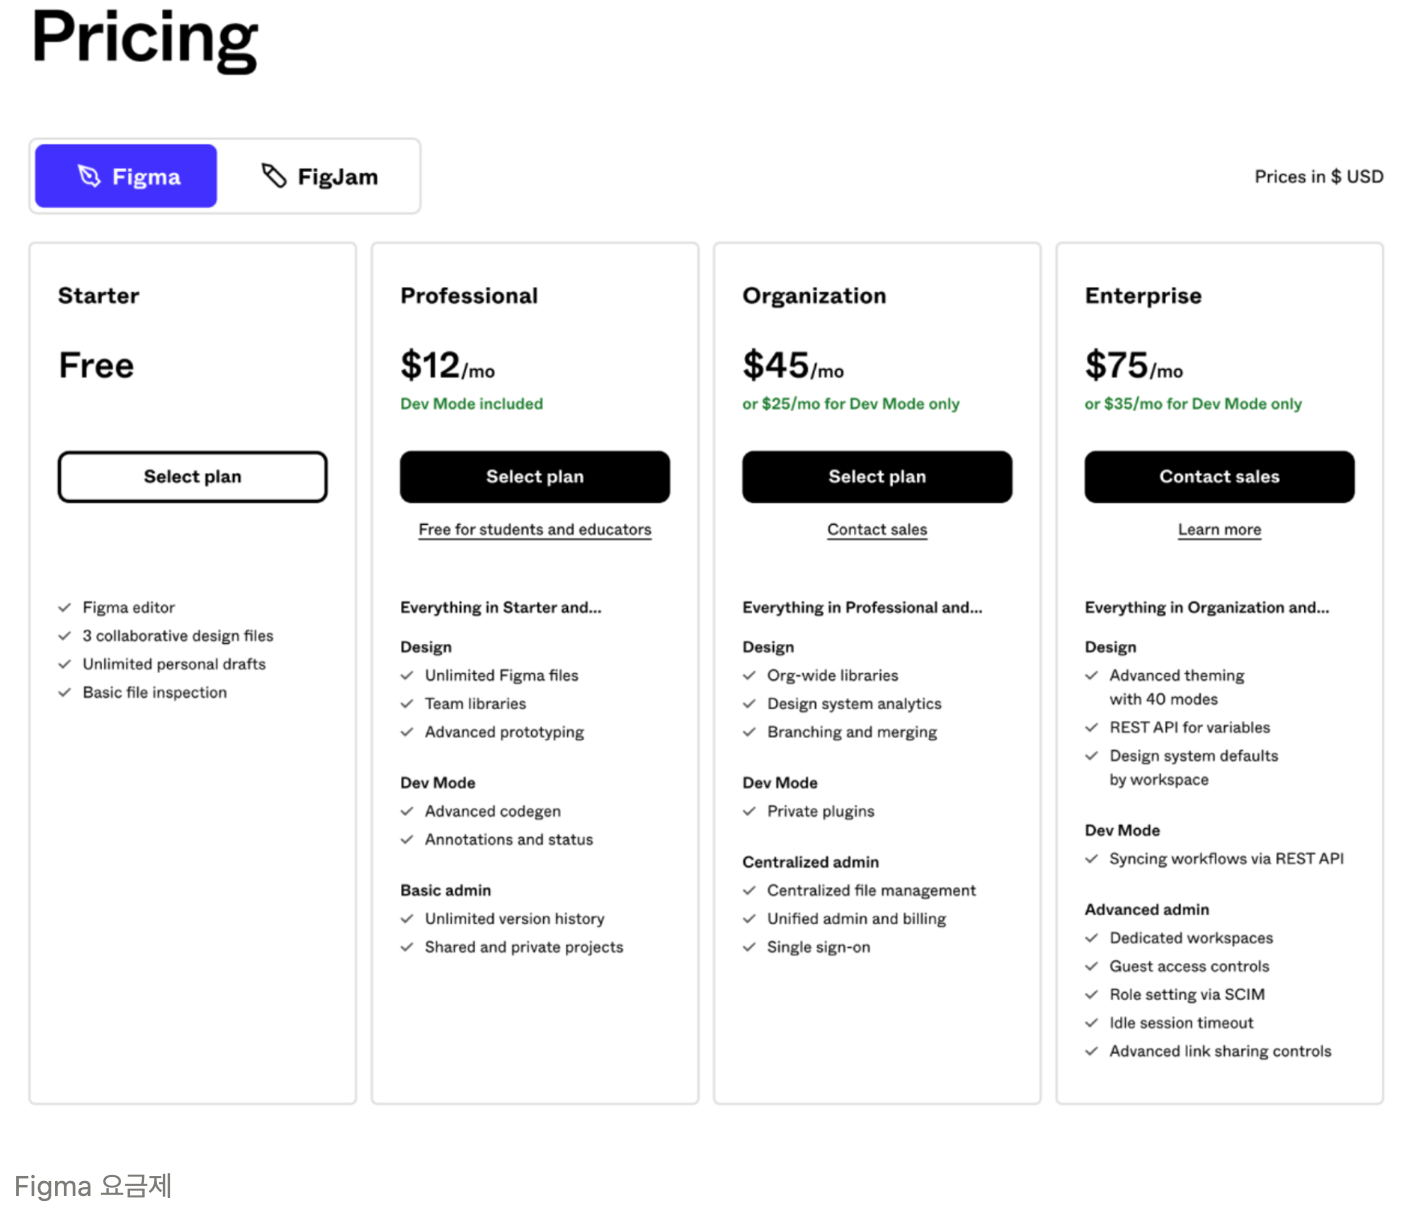Click the Prices in $ USD label
The height and width of the screenshot is (1214, 1416).
1318,176
